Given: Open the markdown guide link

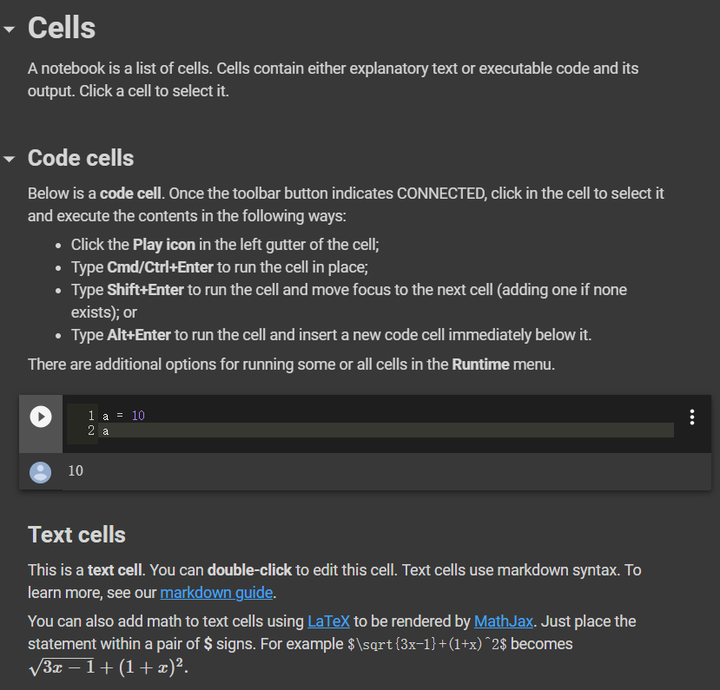Looking at the screenshot, I should [x=217, y=593].
